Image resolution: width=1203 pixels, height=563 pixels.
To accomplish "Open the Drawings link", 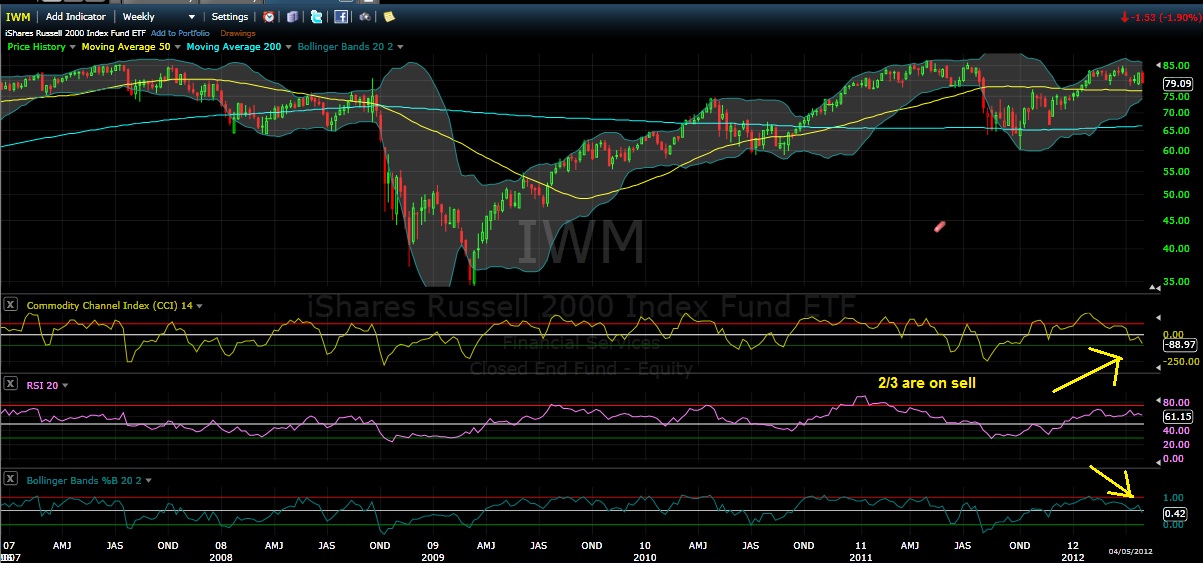I will tap(237, 33).
